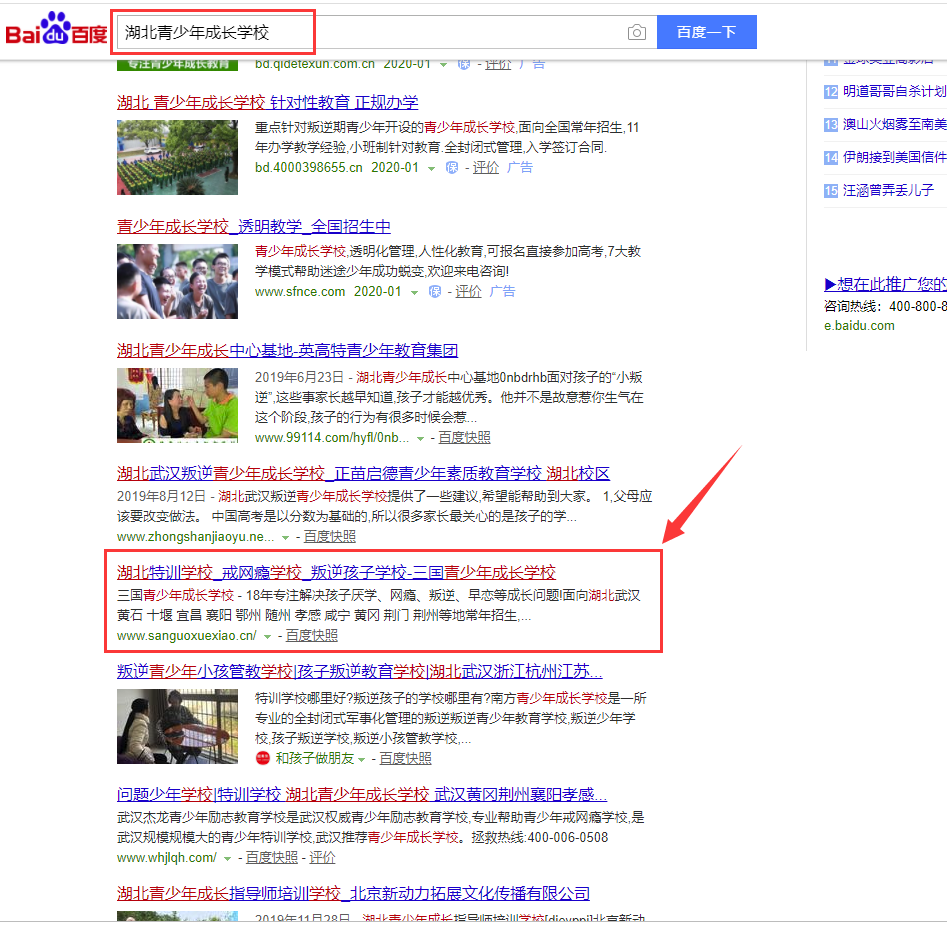Viewport: 947px width, 942px height.
Task: Click e.baidu.com link
Action: [859, 325]
